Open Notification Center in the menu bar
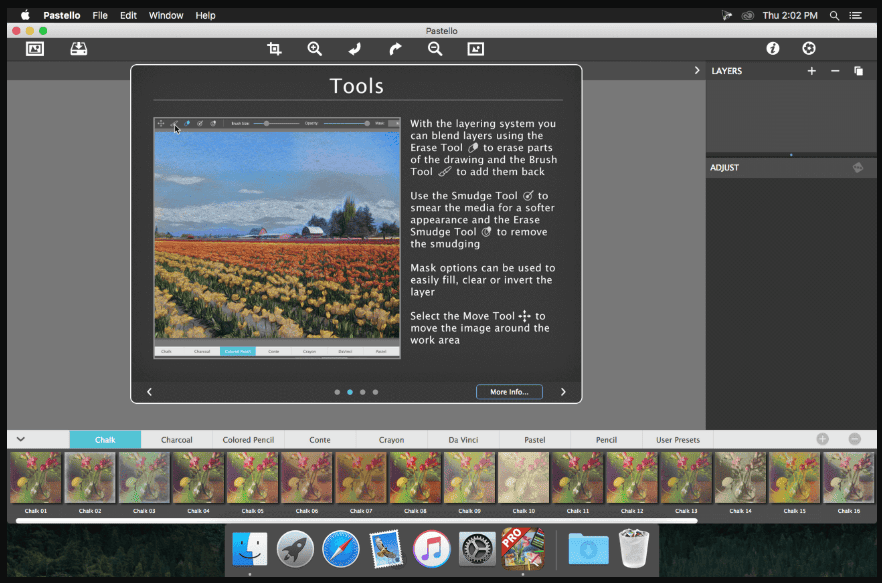This screenshot has height=583, width=882. coord(856,15)
